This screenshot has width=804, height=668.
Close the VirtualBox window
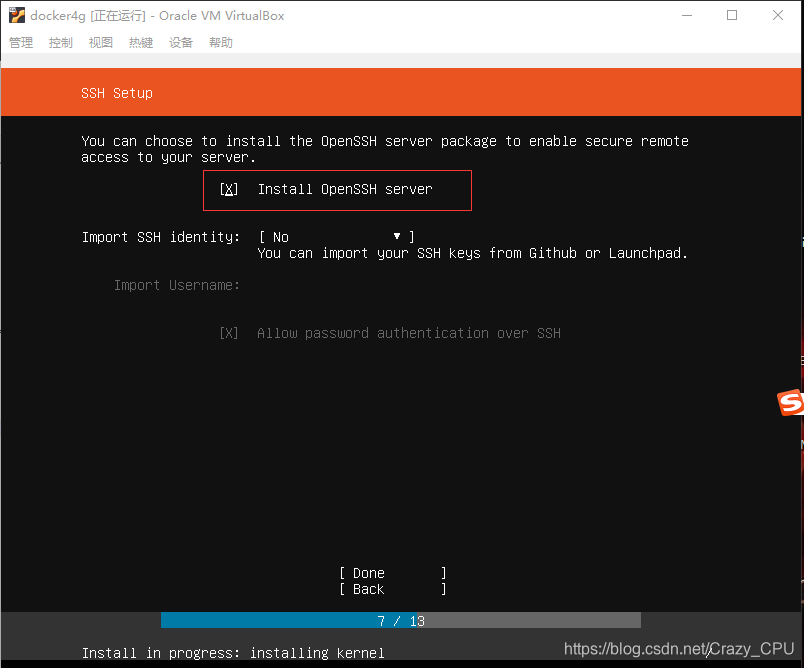pos(778,15)
